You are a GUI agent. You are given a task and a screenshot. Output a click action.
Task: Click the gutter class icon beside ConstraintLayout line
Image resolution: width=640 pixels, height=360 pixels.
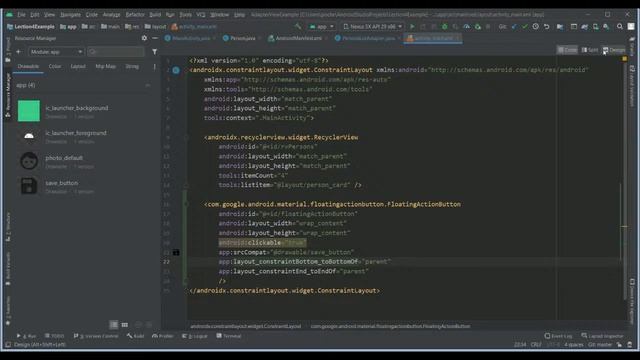pos(176,70)
